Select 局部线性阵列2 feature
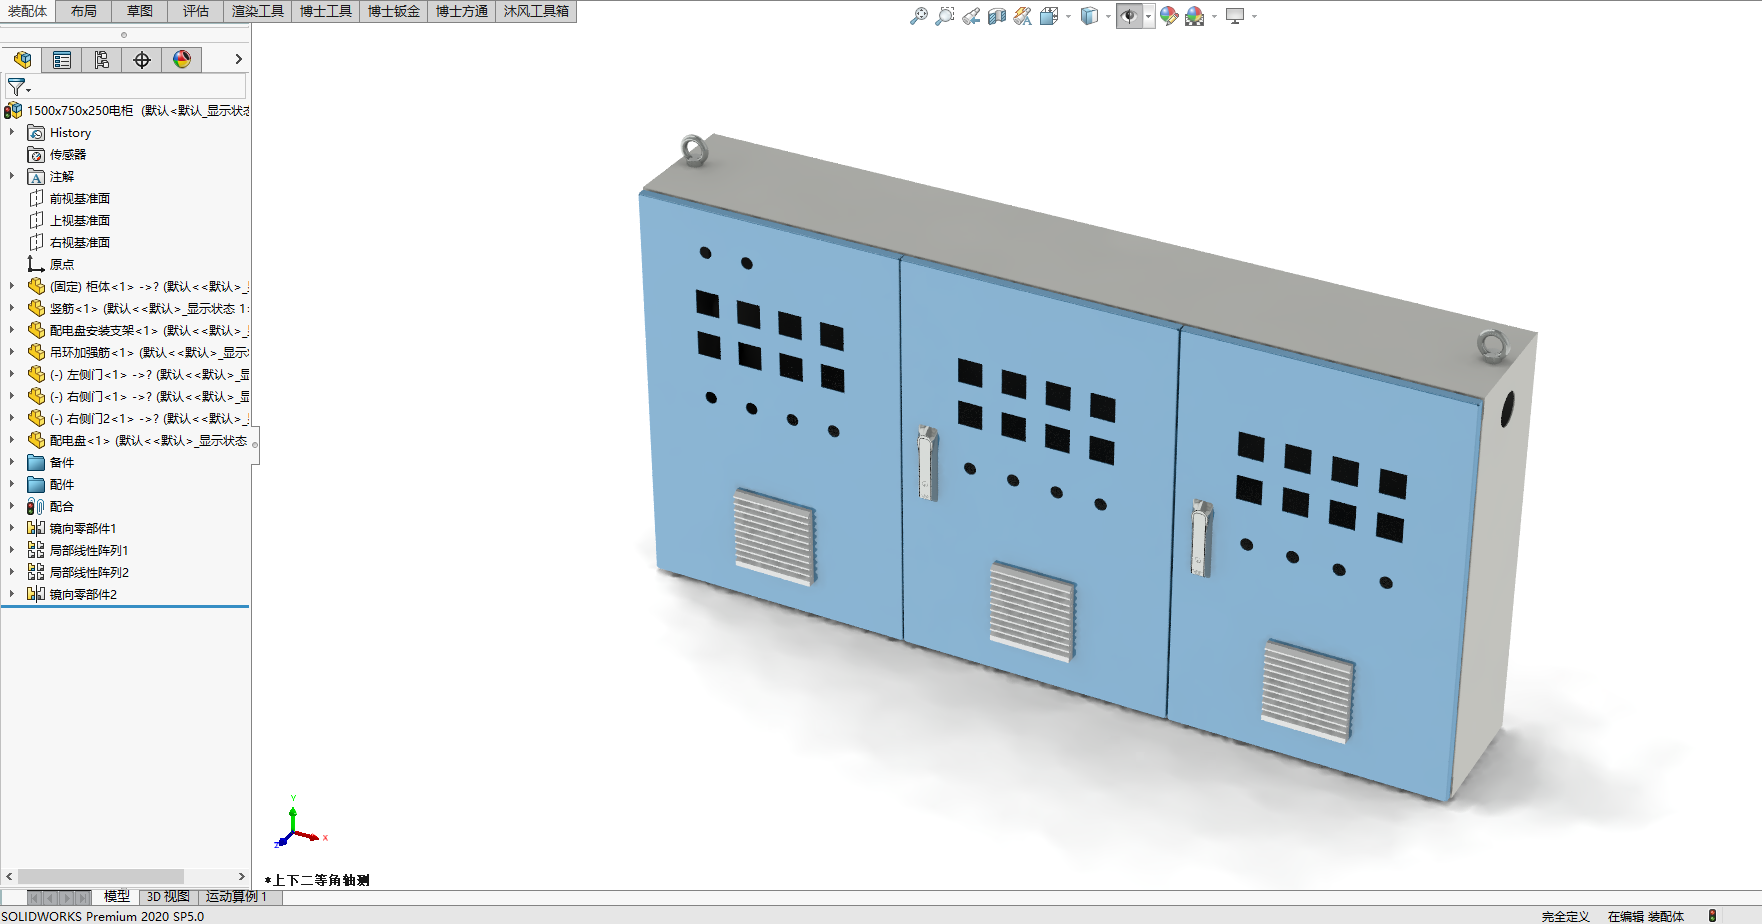This screenshot has width=1762, height=924. (89, 572)
